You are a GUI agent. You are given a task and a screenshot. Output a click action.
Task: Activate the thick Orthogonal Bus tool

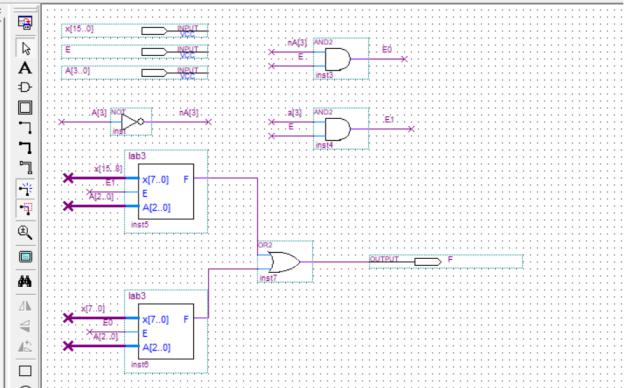pyautogui.click(x=25, y=147)
